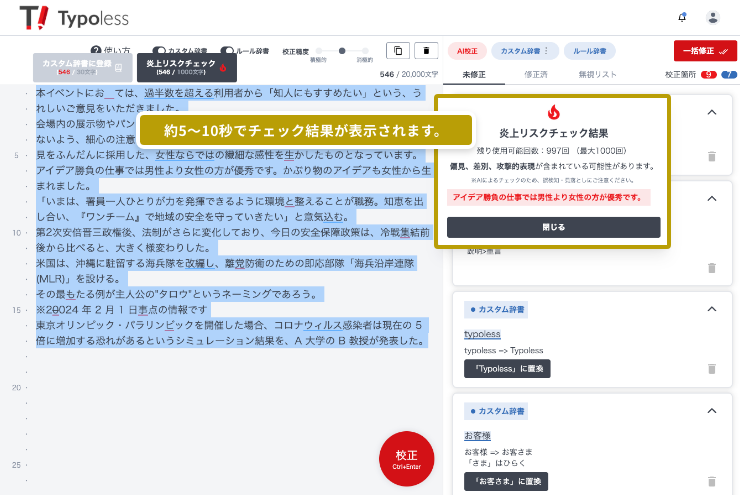Click the 546 / 20,000文字 character counter

409,74
